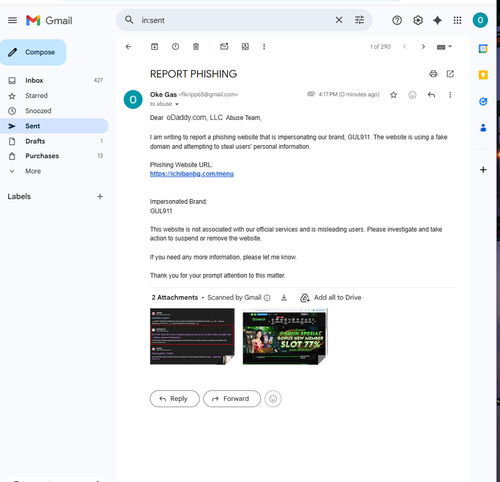Image resolution: width=500 pixels, height=482 pixels.
Task: Click Add all to Drive
Action: pyautogui.click(x=330, y=297)
